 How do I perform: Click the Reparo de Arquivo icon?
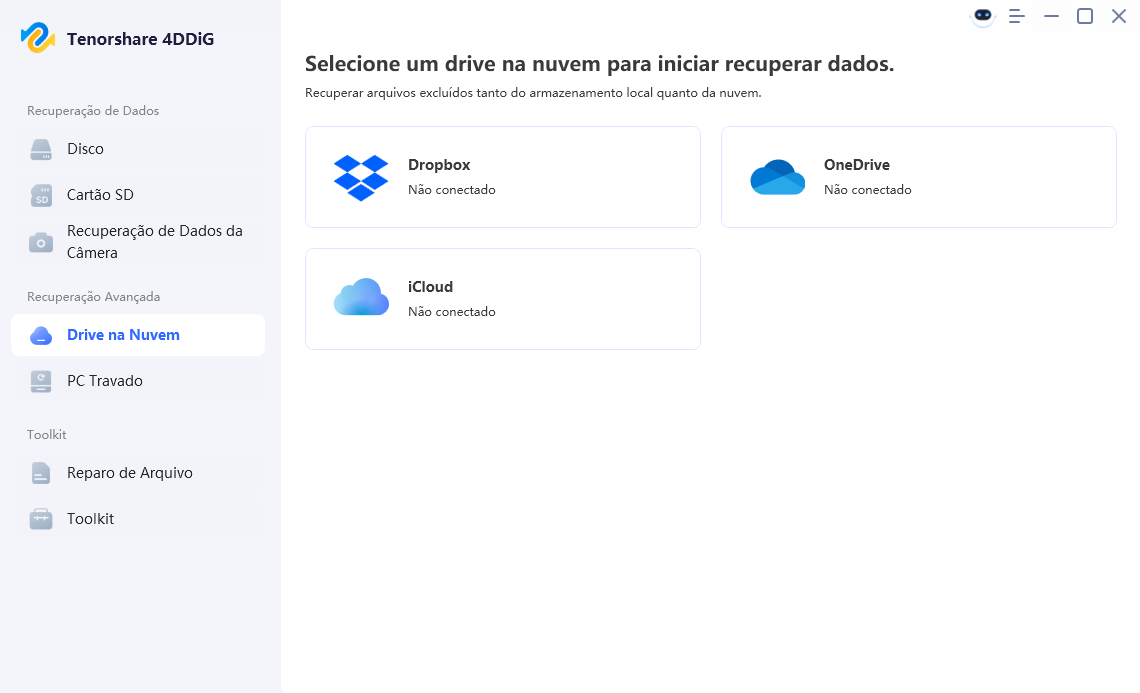point(40,472)
